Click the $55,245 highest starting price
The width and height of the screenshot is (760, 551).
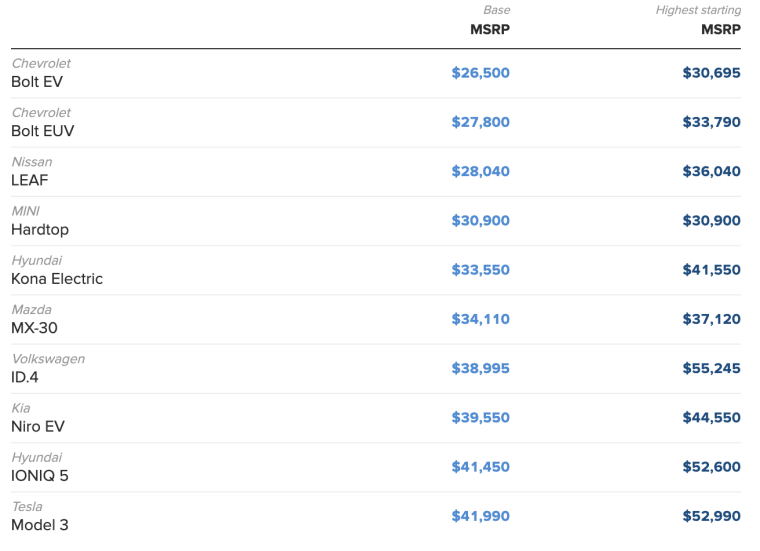712,368
